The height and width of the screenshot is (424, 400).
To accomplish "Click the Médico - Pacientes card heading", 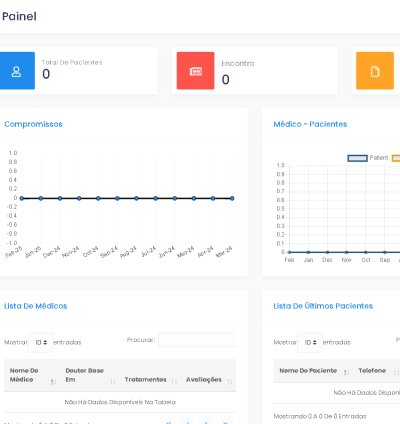I will [310, 124].
